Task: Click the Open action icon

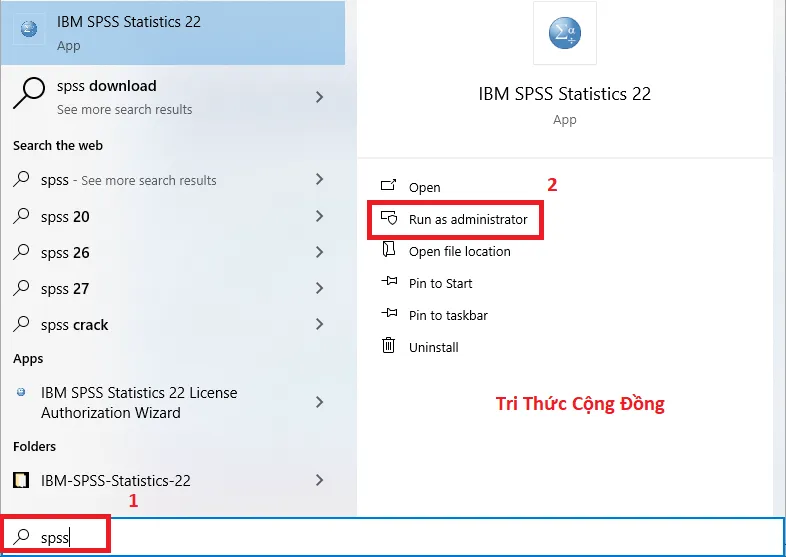Action: 388,185
